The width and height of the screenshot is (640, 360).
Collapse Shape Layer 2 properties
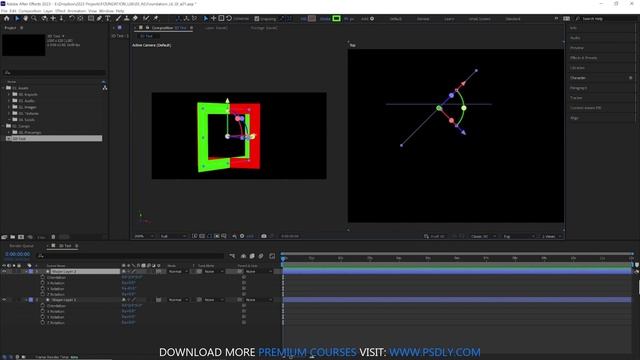click(x=26, y=271)
